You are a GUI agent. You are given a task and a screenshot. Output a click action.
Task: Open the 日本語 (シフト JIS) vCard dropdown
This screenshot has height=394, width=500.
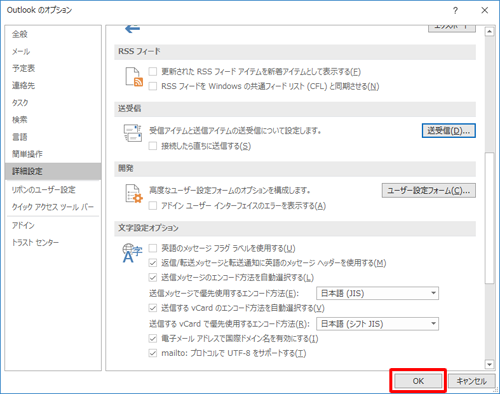(377, 324)
